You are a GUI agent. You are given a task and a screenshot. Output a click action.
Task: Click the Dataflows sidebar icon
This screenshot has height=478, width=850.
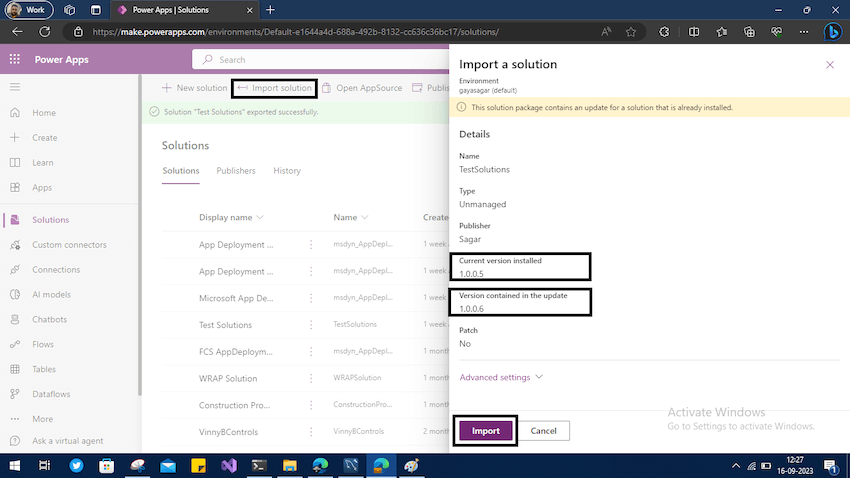point(15,394)
